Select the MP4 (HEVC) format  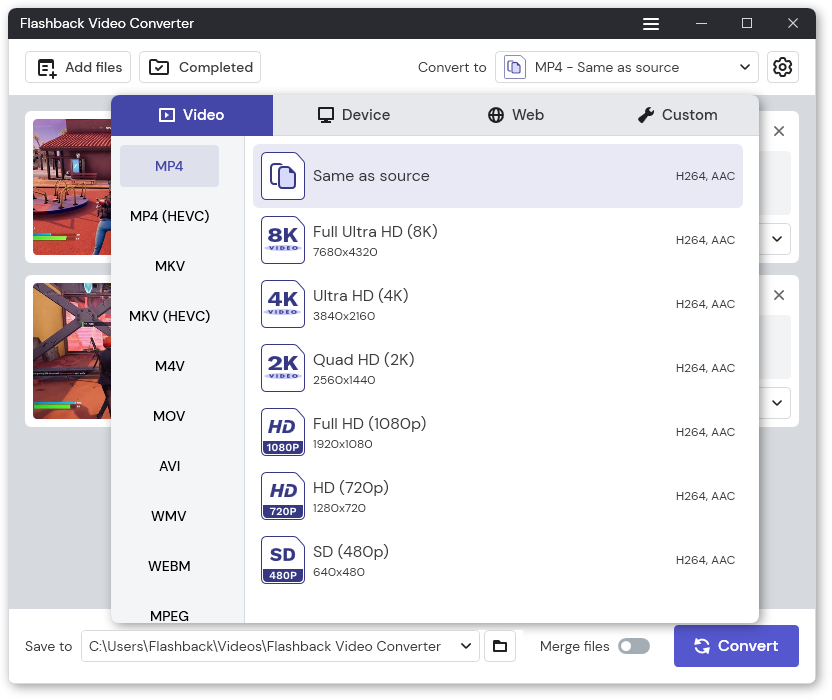point(169,216)
